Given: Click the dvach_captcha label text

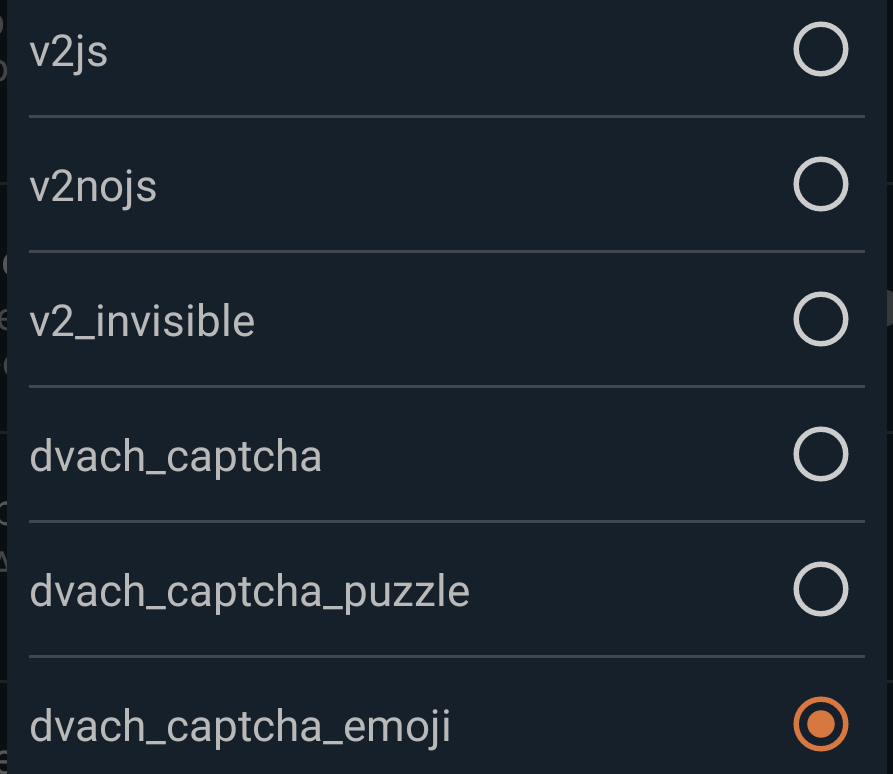Looking at the screenshot, I should pyautogui.click(x=176, y=457).
